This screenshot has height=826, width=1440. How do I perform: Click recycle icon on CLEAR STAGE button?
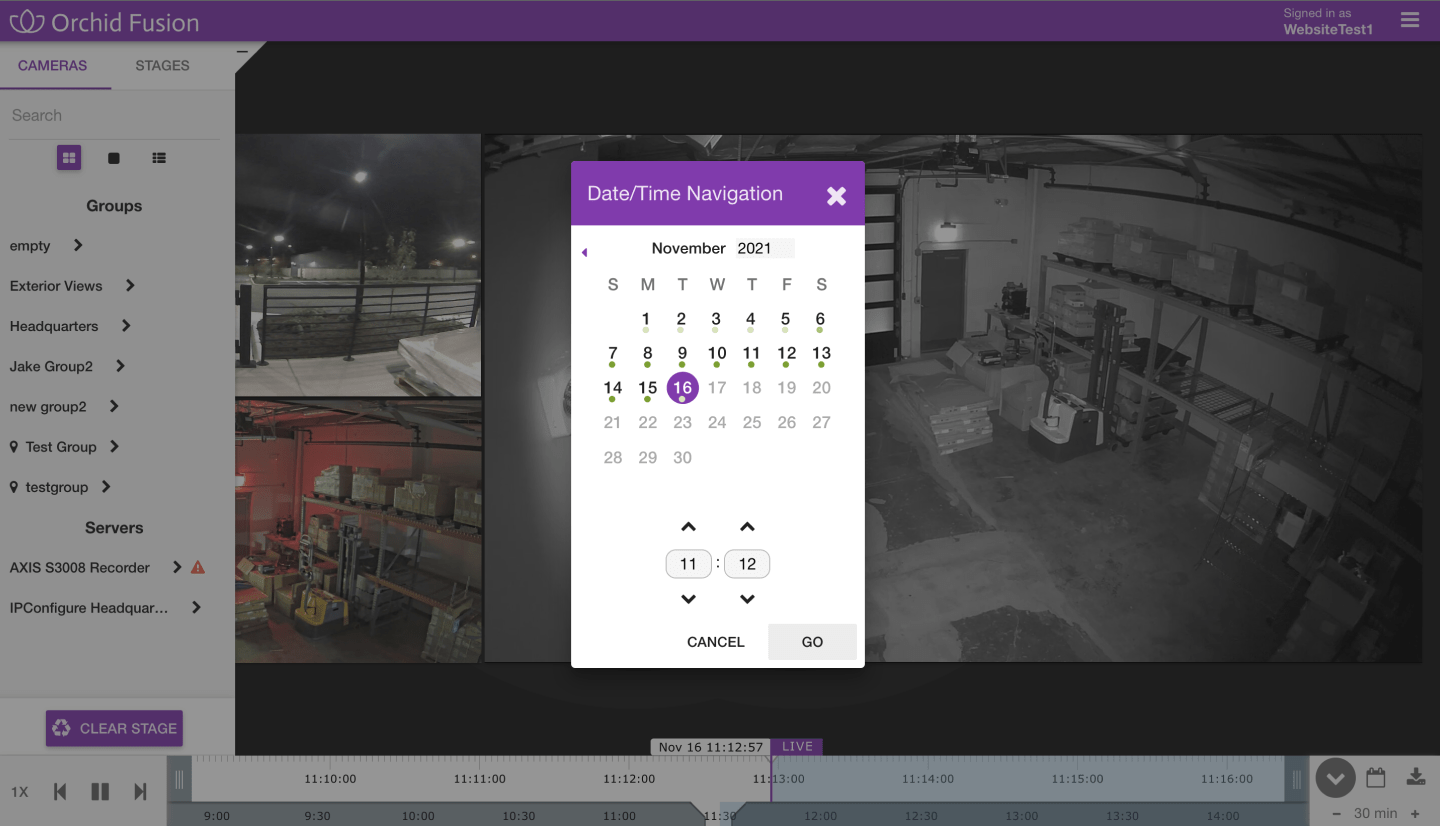61,728
